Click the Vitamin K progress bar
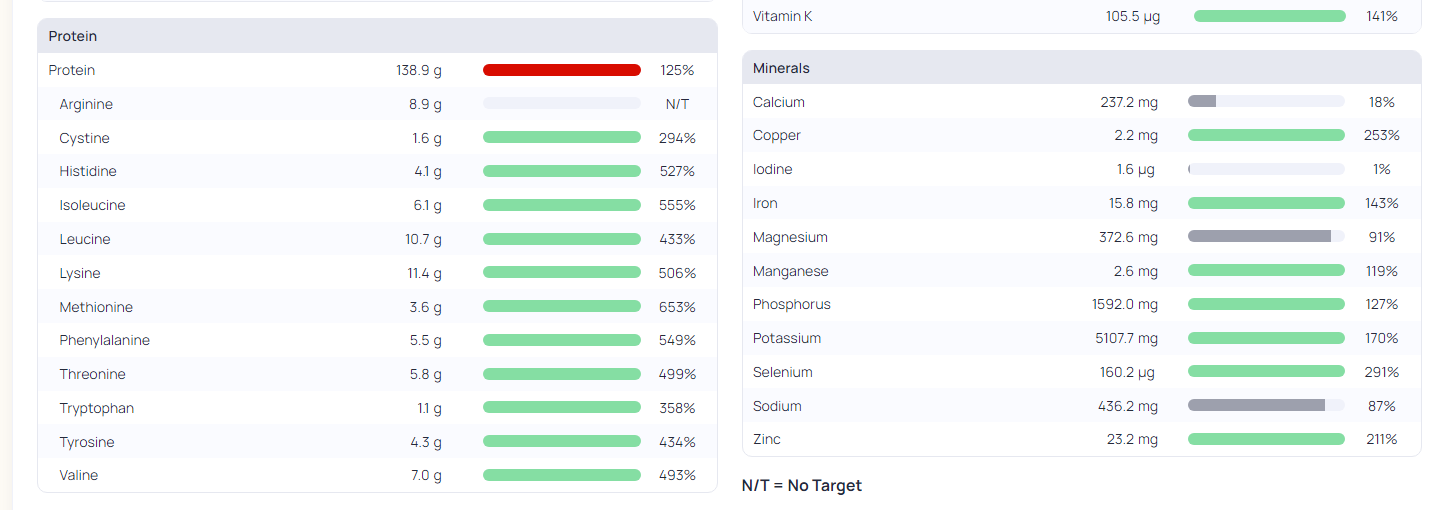The height and width of the screenshot is (510, 1439). pos(1270,16)
